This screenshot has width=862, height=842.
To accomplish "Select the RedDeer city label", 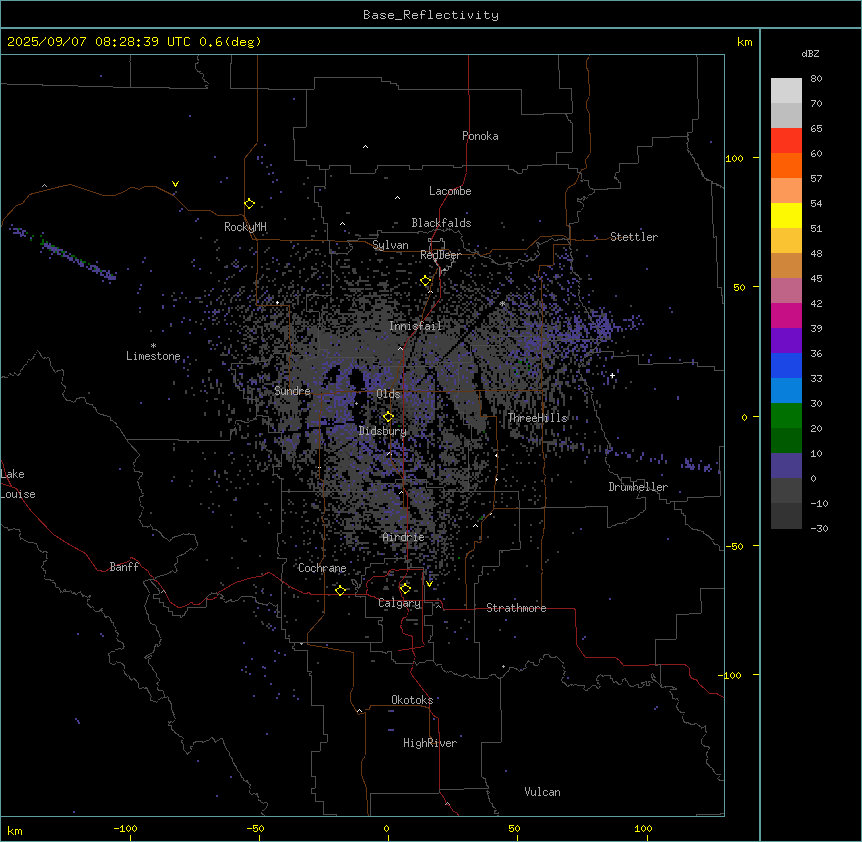I will point(441,255).
